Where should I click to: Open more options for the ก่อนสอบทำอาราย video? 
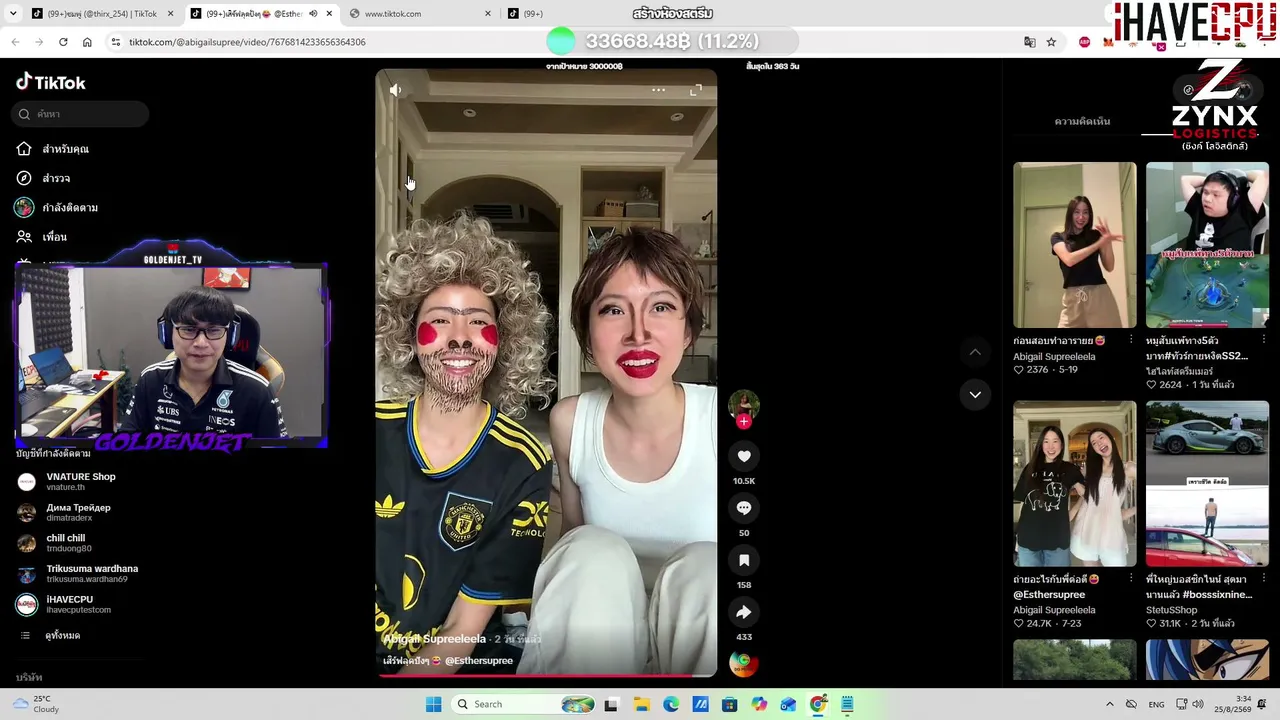point(1131,340)
